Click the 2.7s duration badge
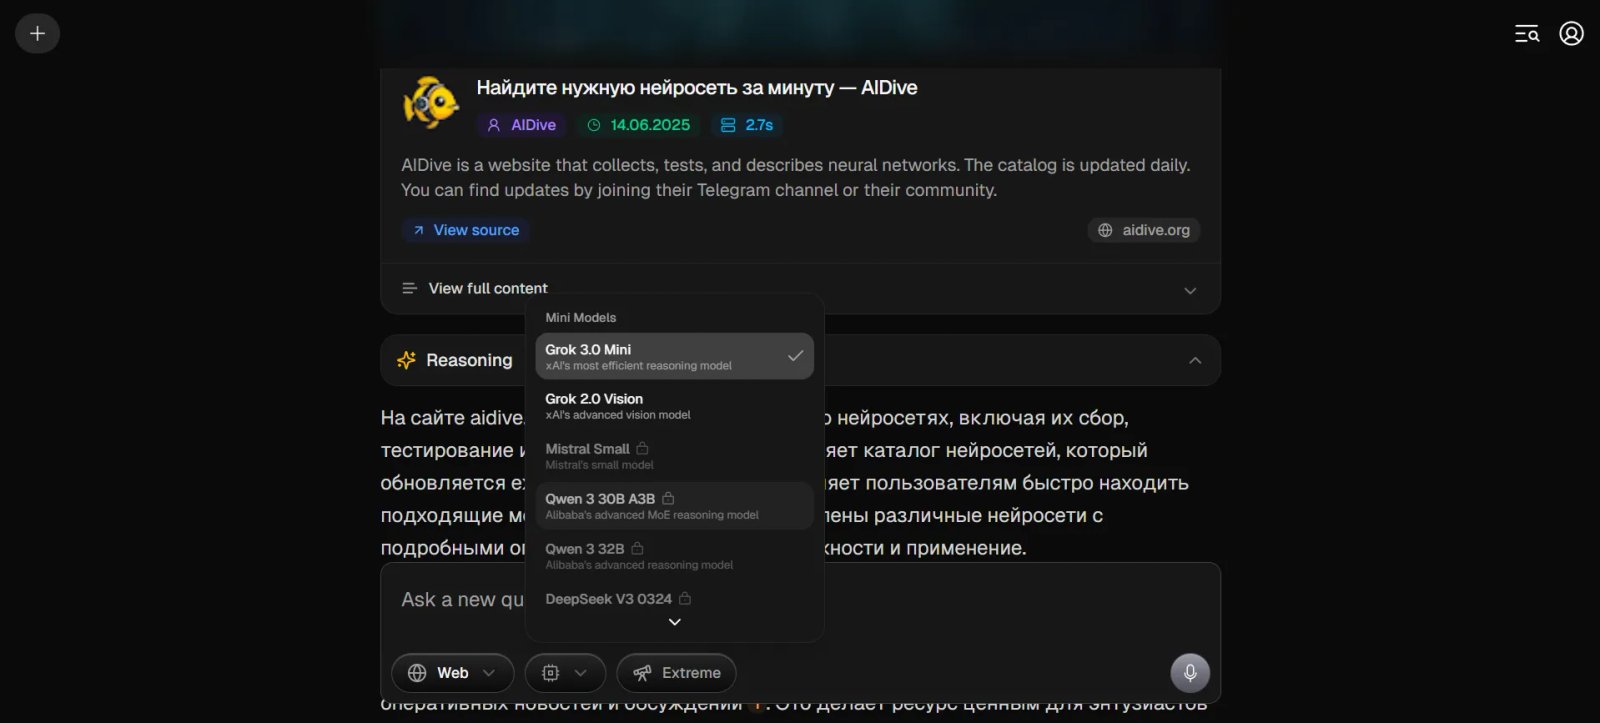 point(747,125)
